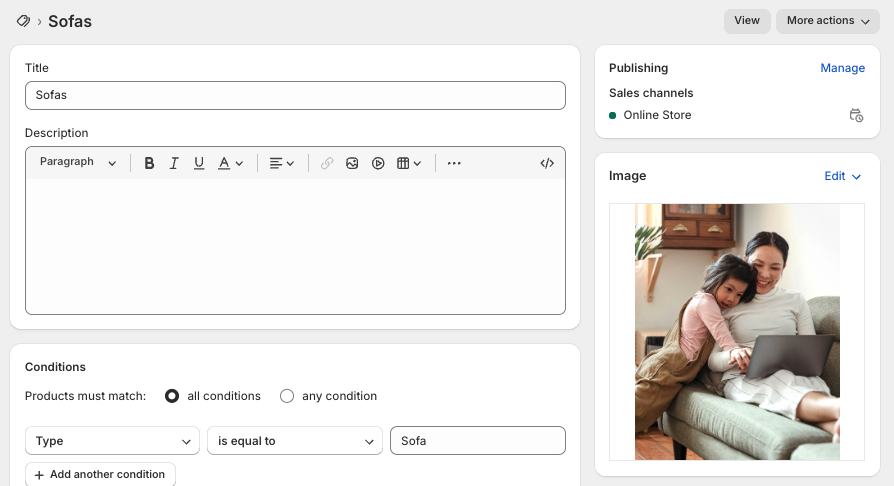
Task: Click the Manage publishing link
Action: 842,68
